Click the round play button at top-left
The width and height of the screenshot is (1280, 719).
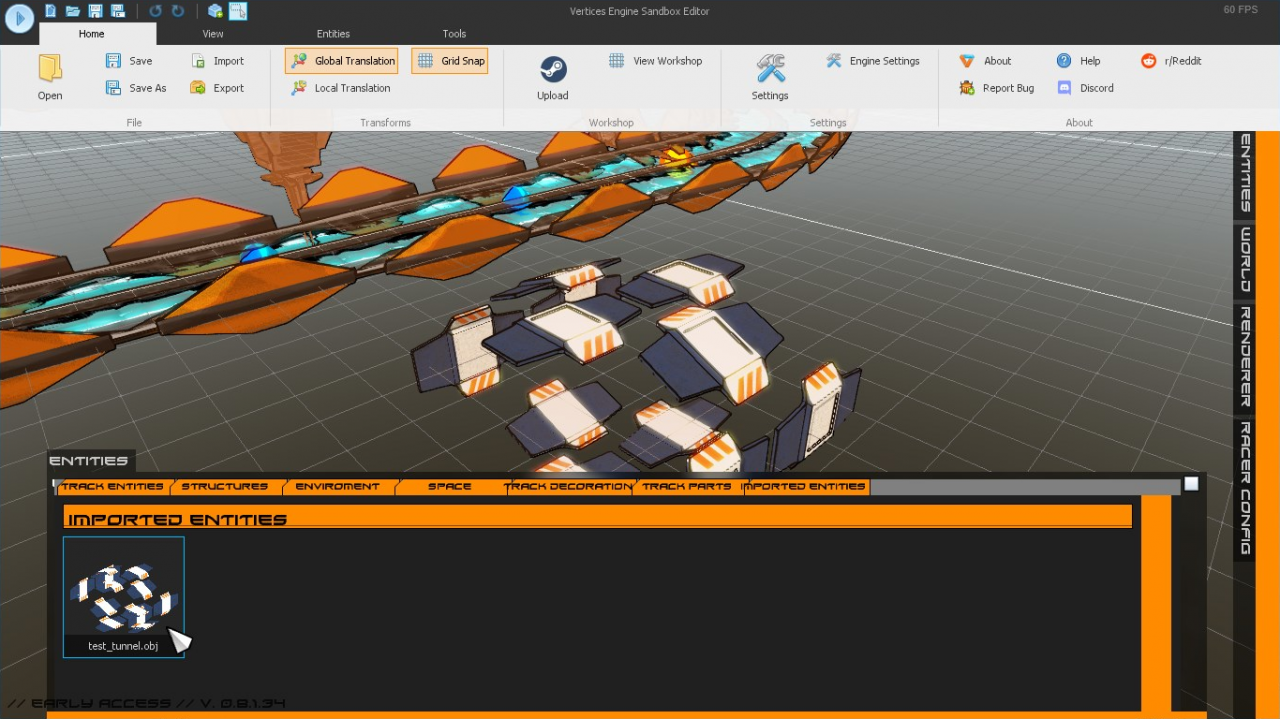point(19,18)
